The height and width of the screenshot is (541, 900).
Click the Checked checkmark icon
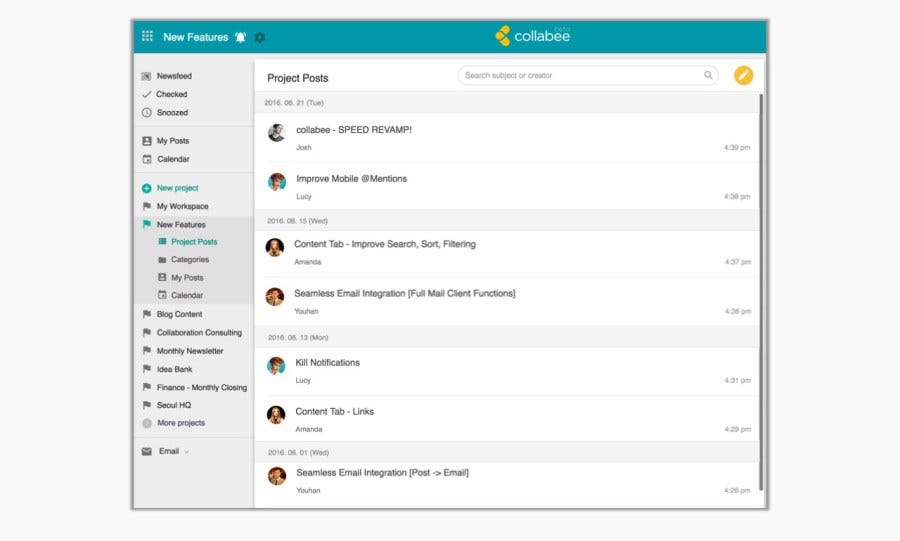pos(146,94)
